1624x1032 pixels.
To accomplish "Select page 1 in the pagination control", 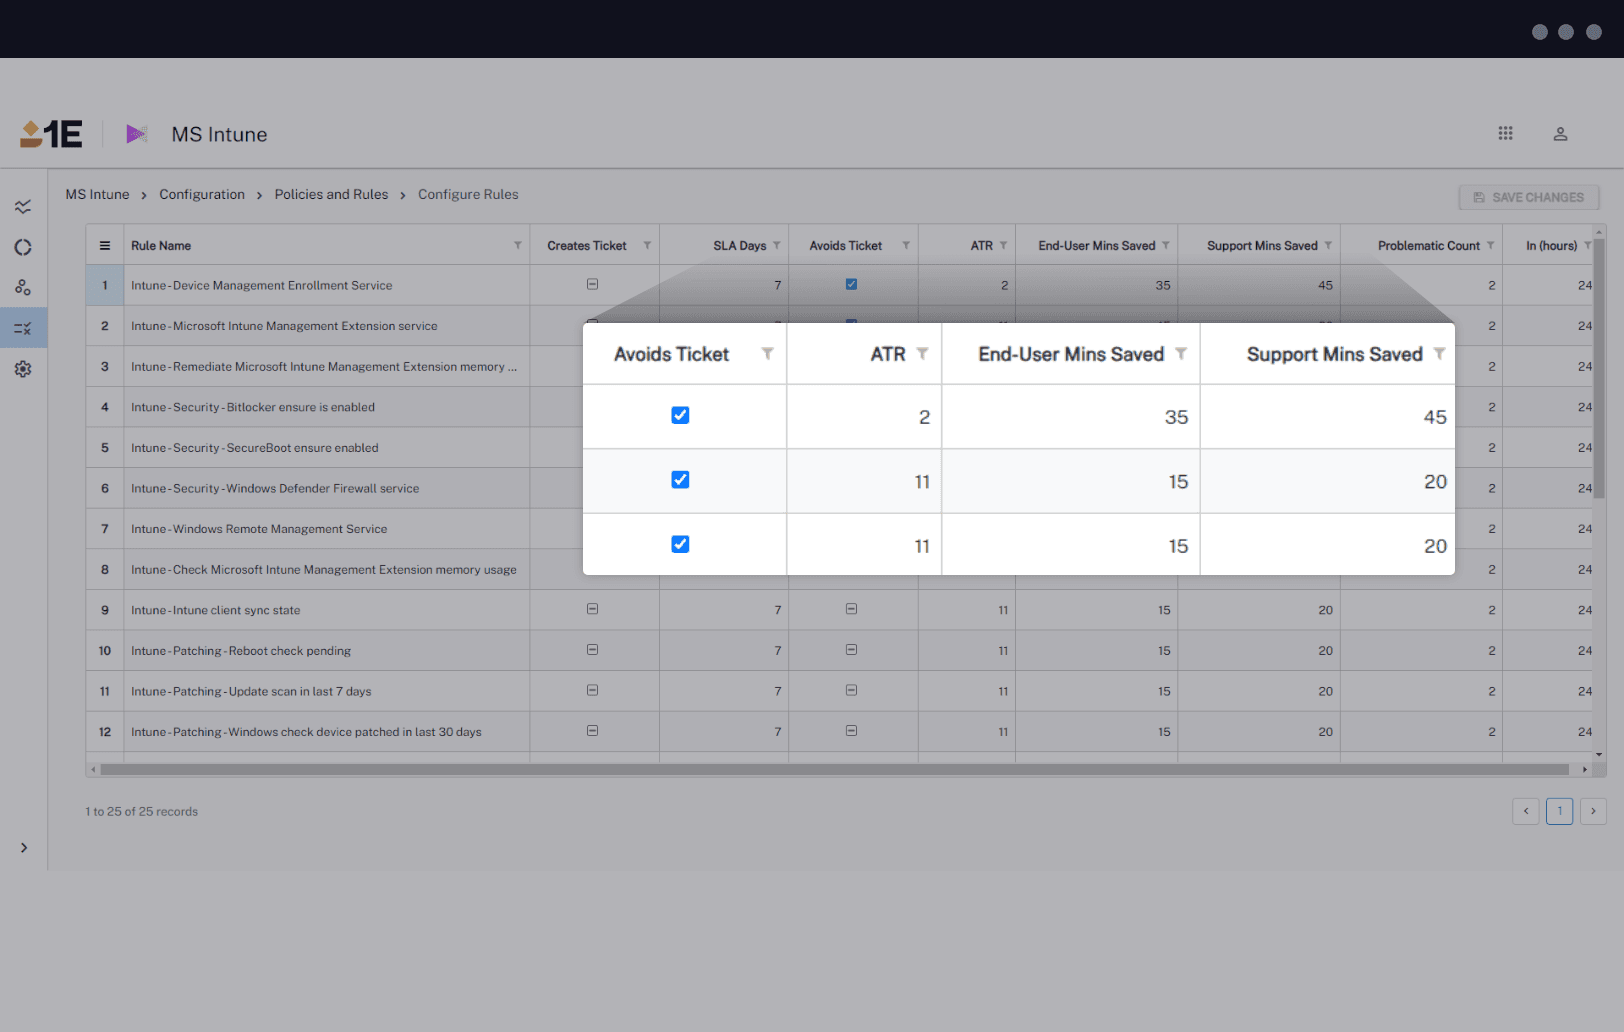I will 1559,811.
